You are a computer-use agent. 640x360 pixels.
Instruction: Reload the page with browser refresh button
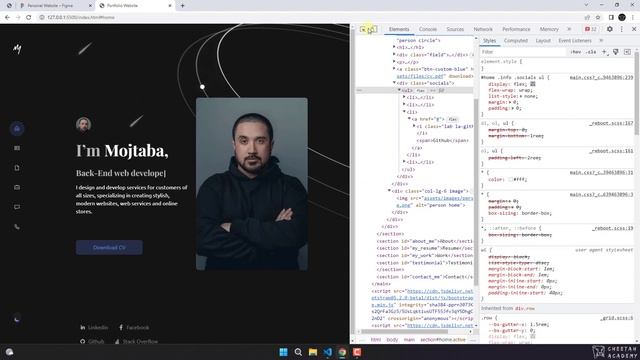coord(29,17)
